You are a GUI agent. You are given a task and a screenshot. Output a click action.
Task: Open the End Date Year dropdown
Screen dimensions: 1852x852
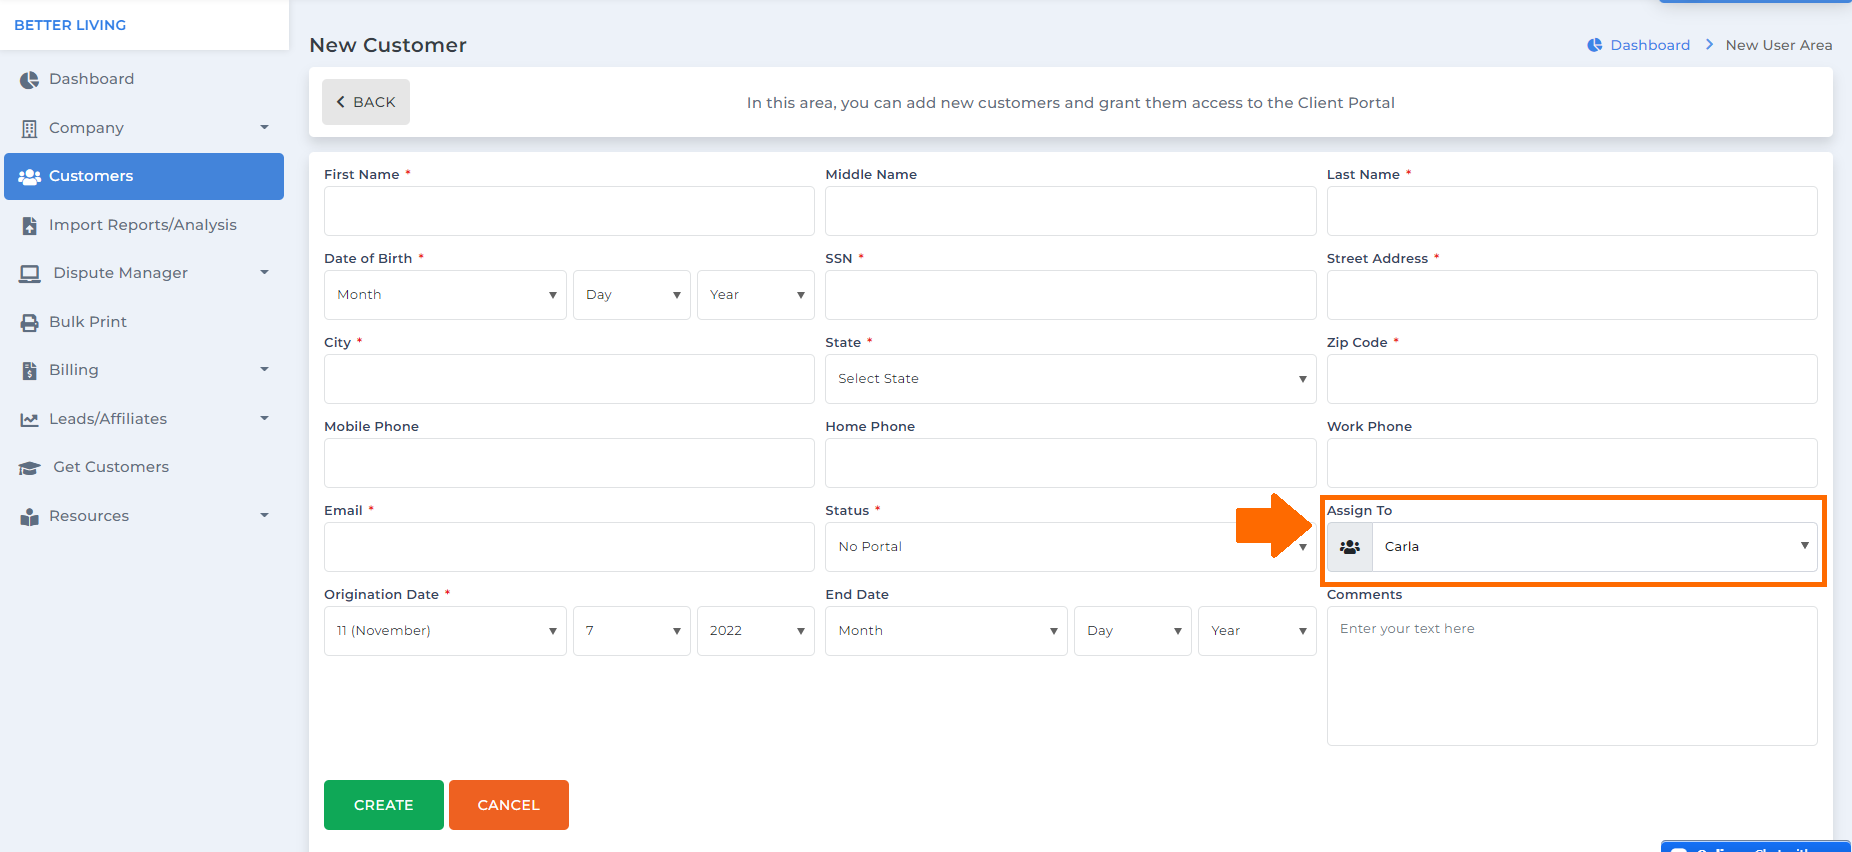(1257, 631)
